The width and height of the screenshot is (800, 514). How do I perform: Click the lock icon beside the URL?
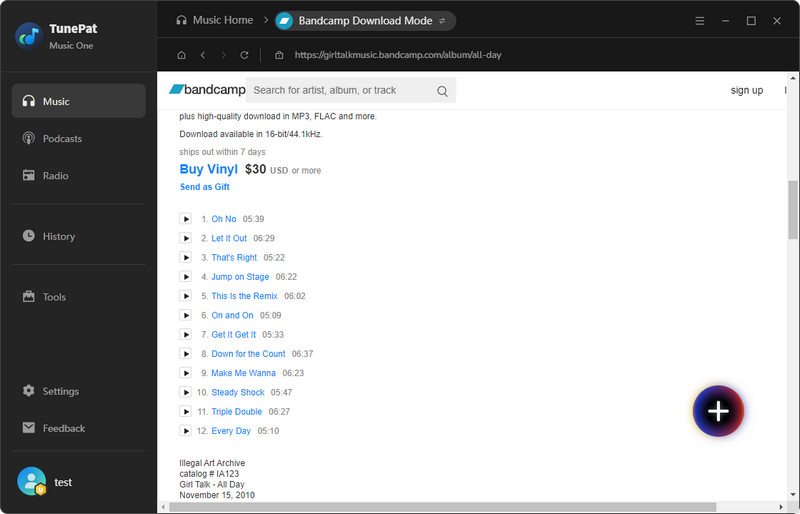[x=279, y=55]
